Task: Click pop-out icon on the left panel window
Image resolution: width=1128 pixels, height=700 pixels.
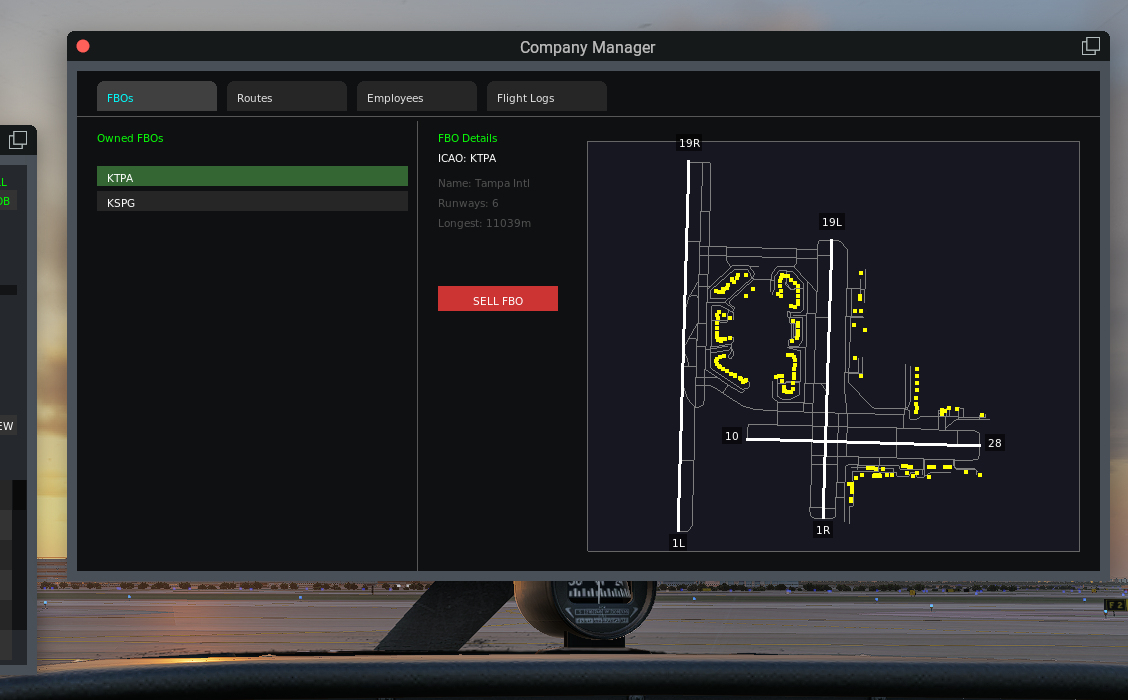Action: (18, 140)
